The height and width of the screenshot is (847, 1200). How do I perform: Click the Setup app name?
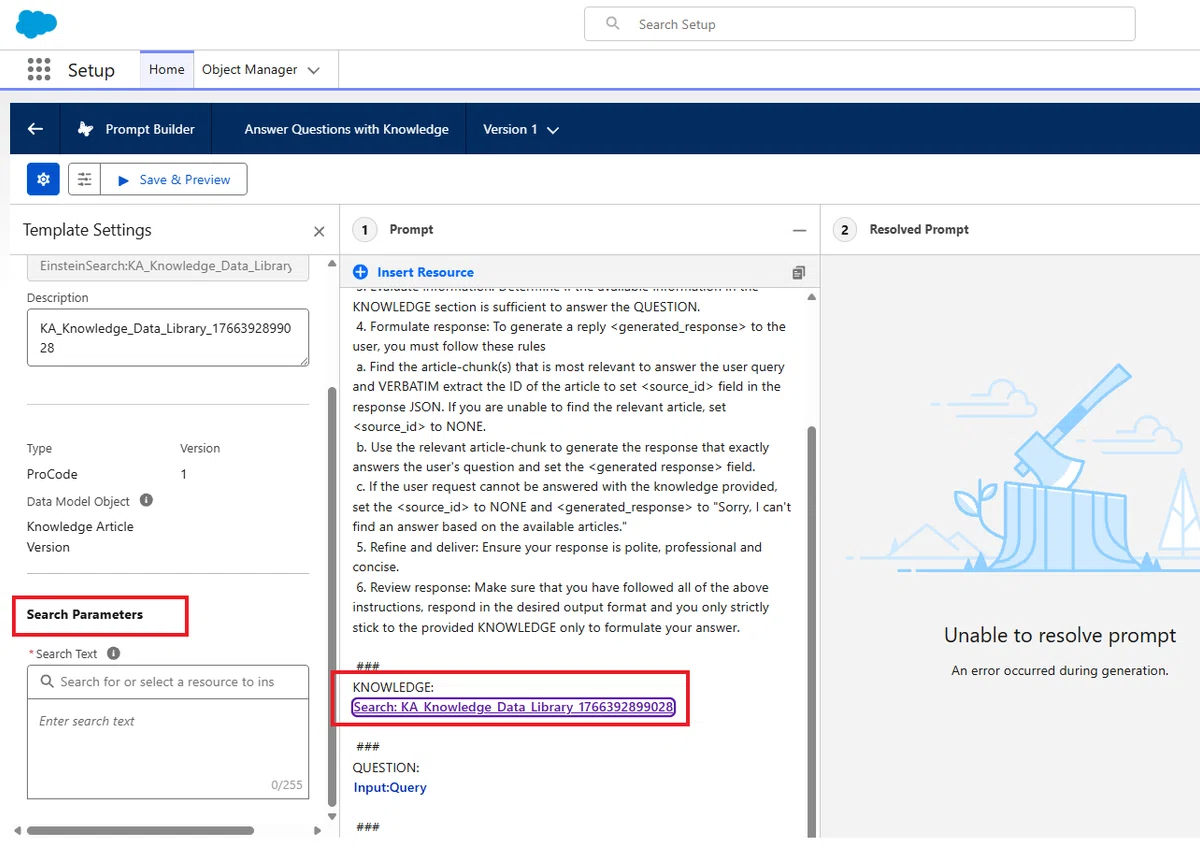(x=91, y=70)
